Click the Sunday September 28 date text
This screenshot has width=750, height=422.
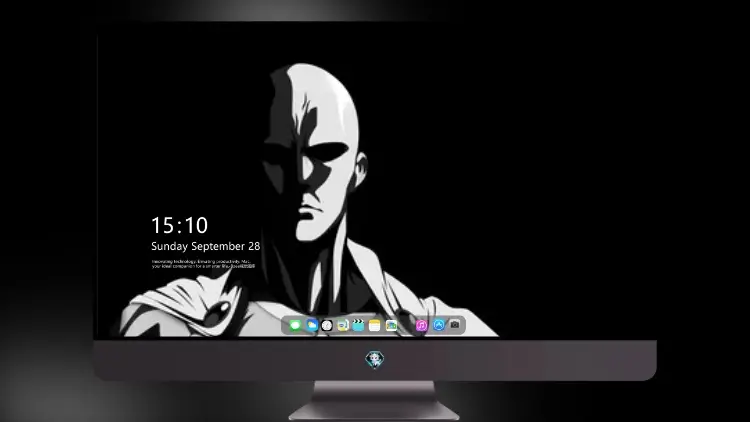(206, 246)
